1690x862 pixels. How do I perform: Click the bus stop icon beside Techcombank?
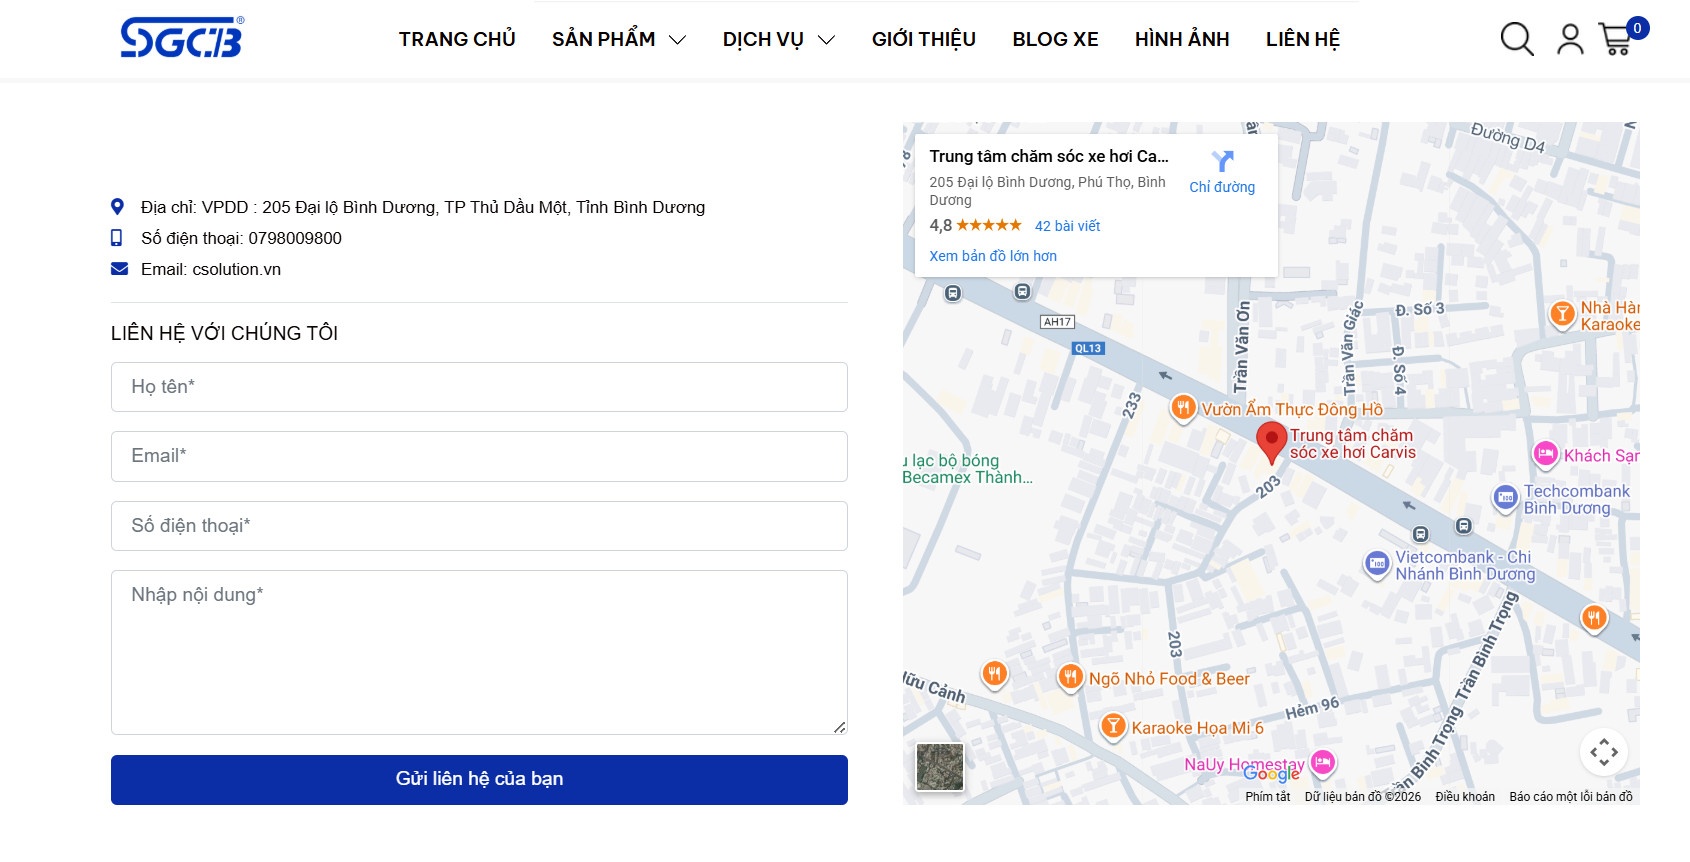point(1464,526)
